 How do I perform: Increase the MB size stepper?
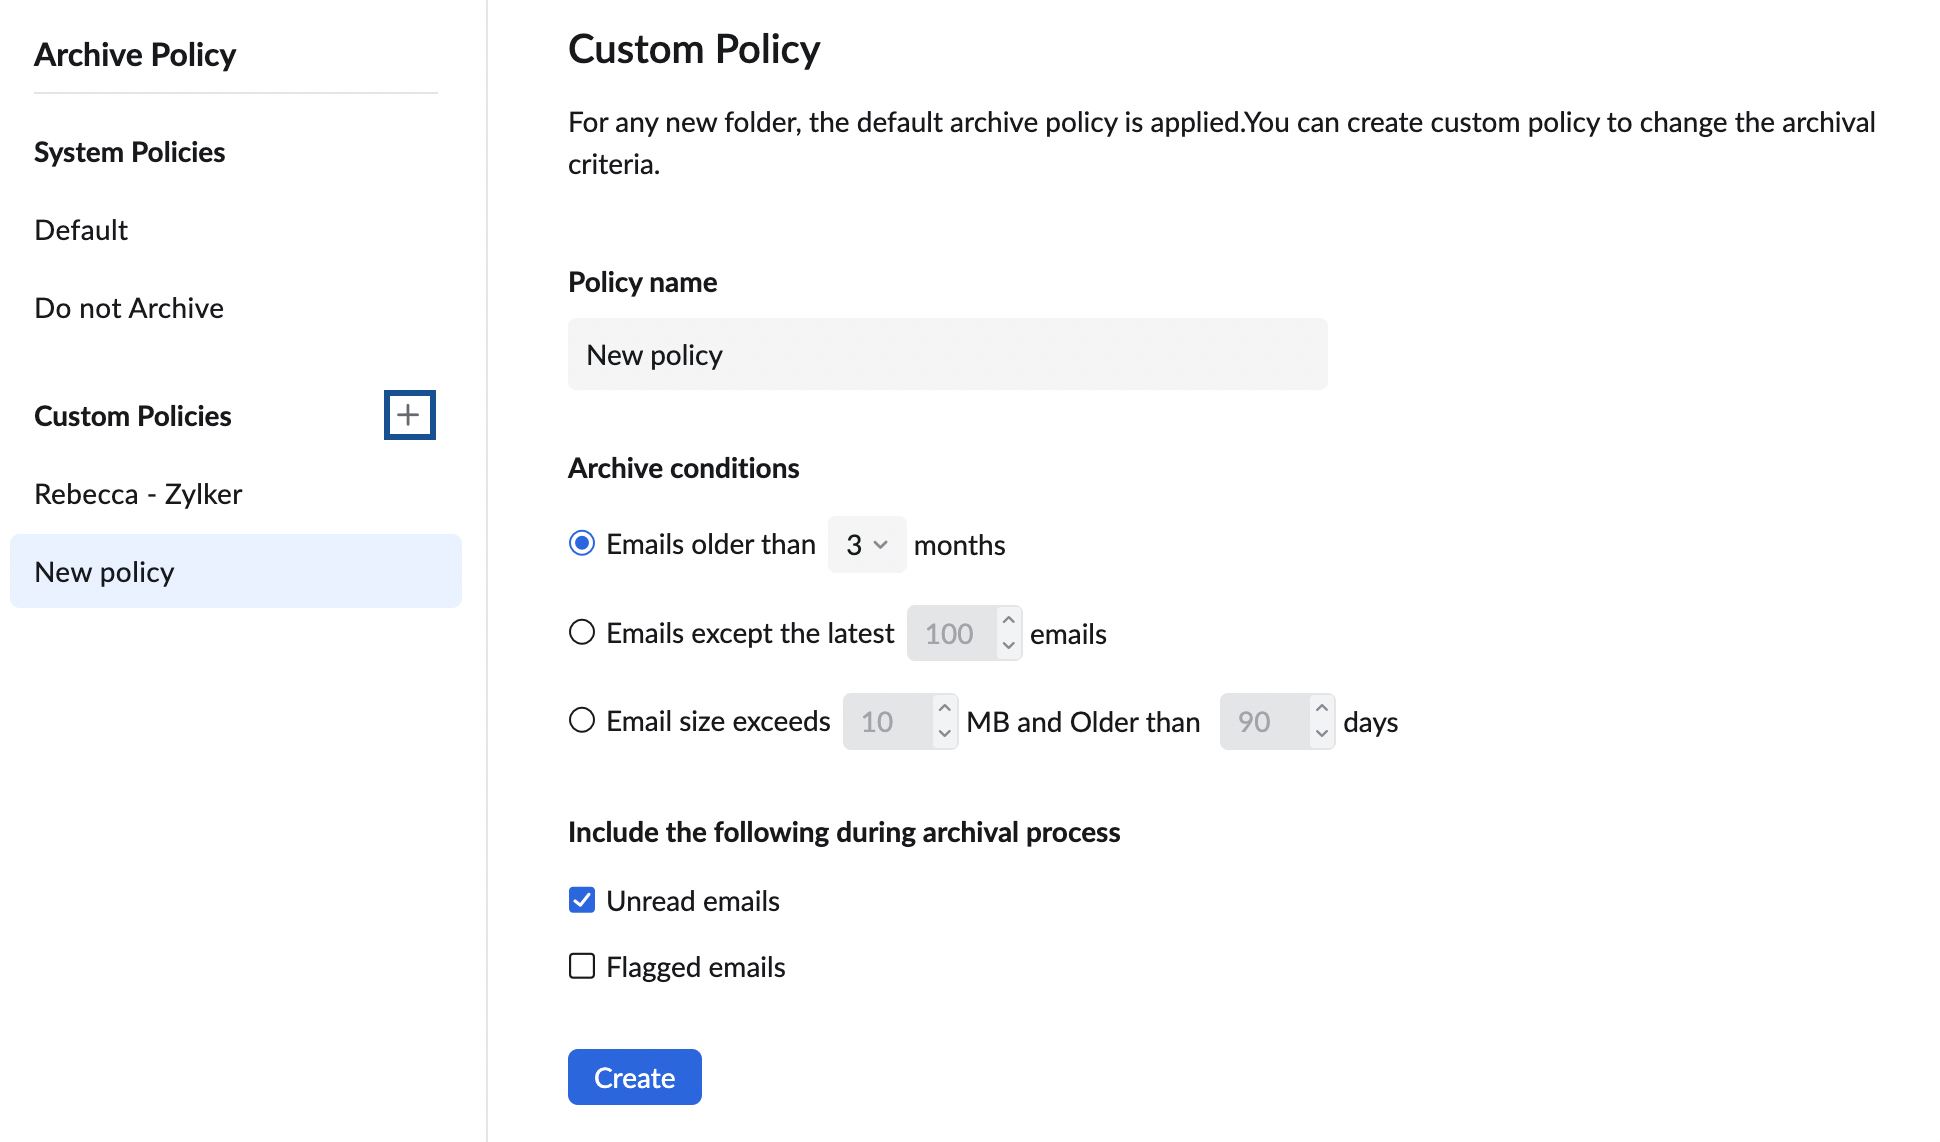pyautogui.click(x=945, y=708)
